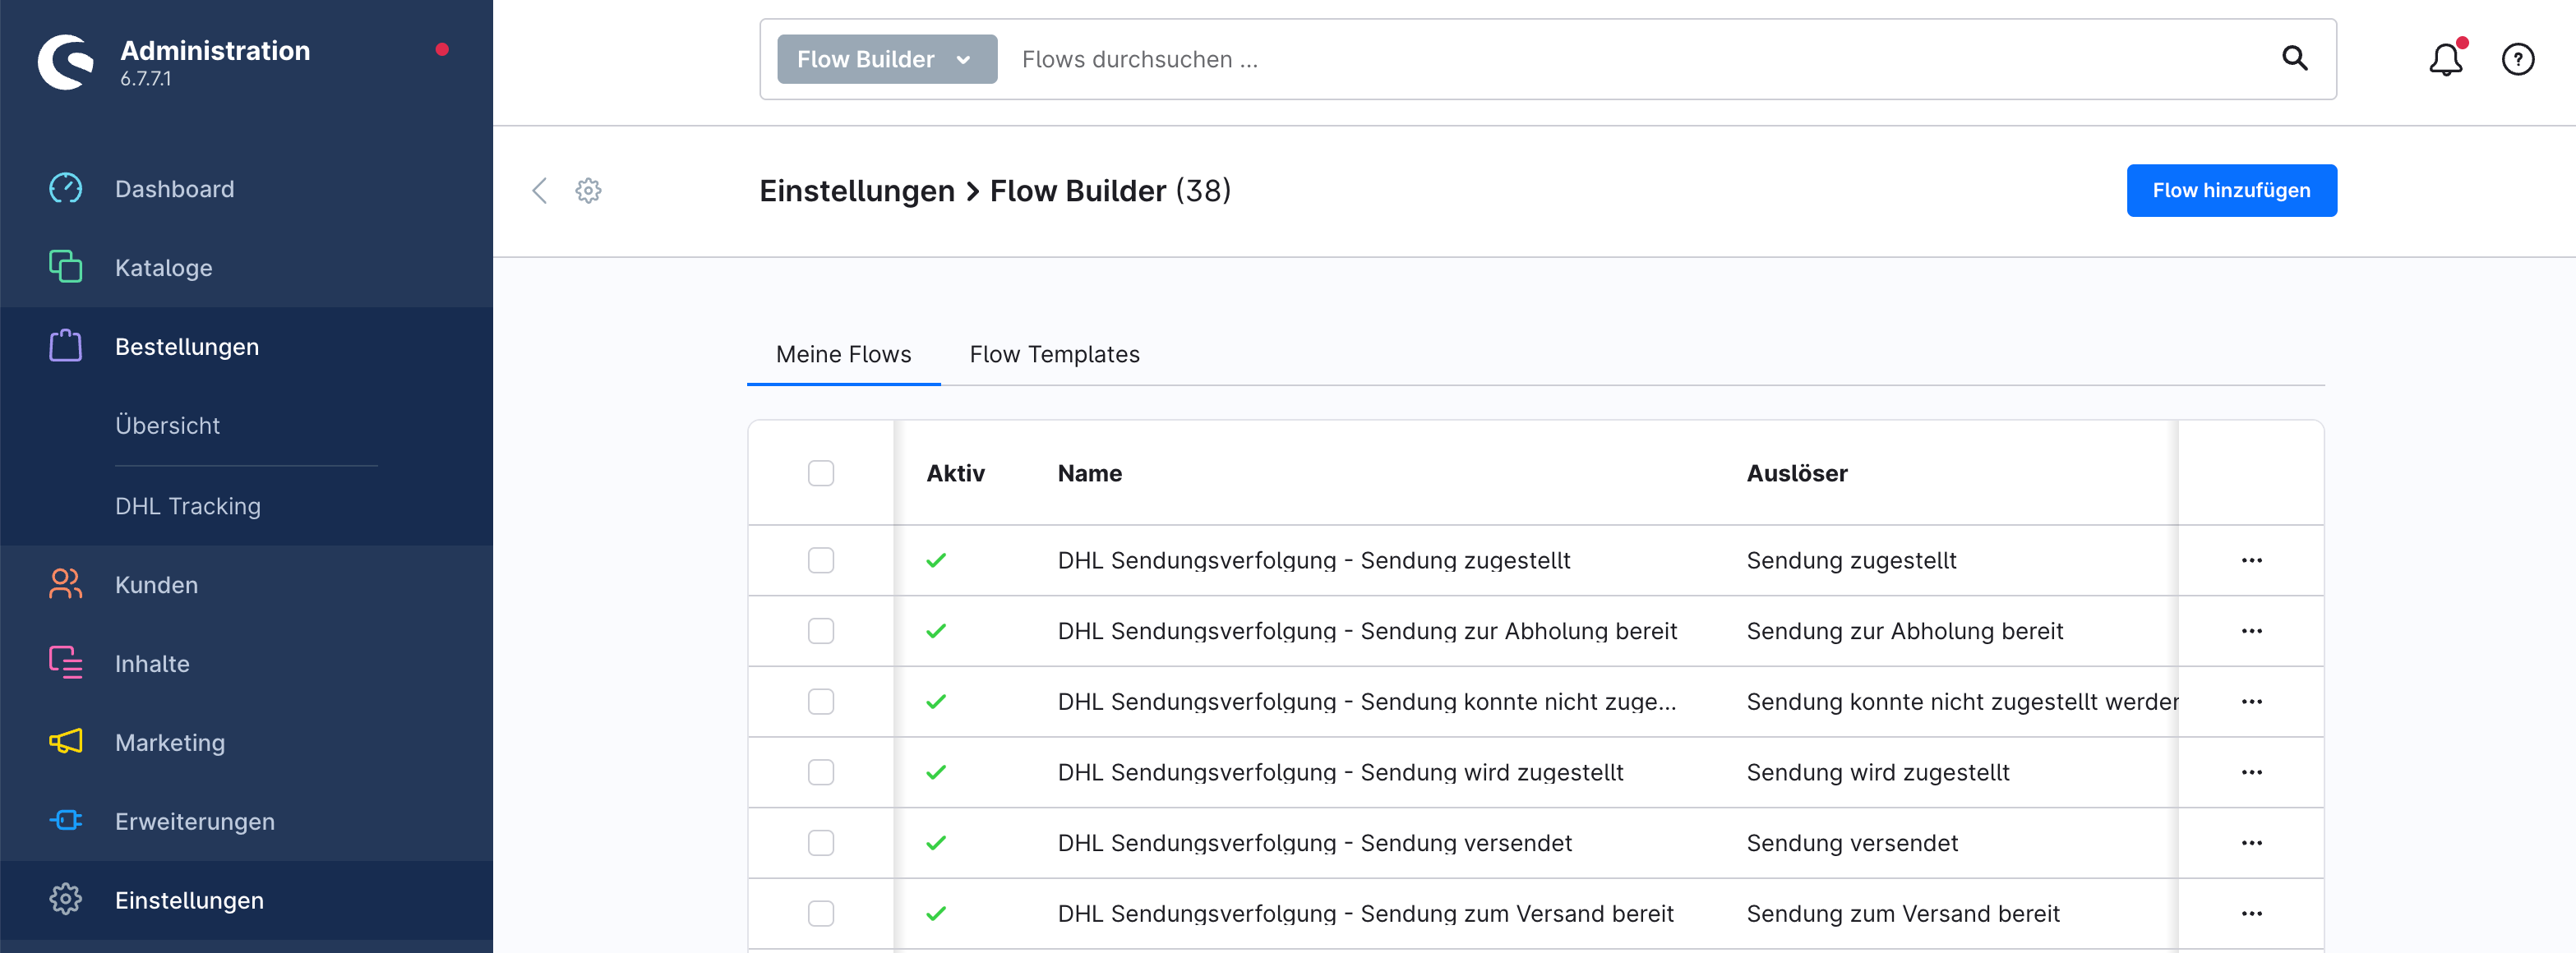Check the Sendung zugestellt flow row checkbox
2576x953 pixels.
point(821,560)
